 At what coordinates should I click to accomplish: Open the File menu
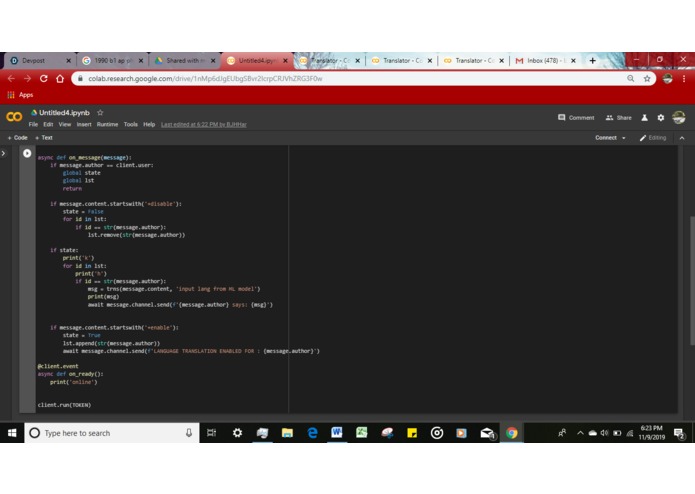(33, 124)
